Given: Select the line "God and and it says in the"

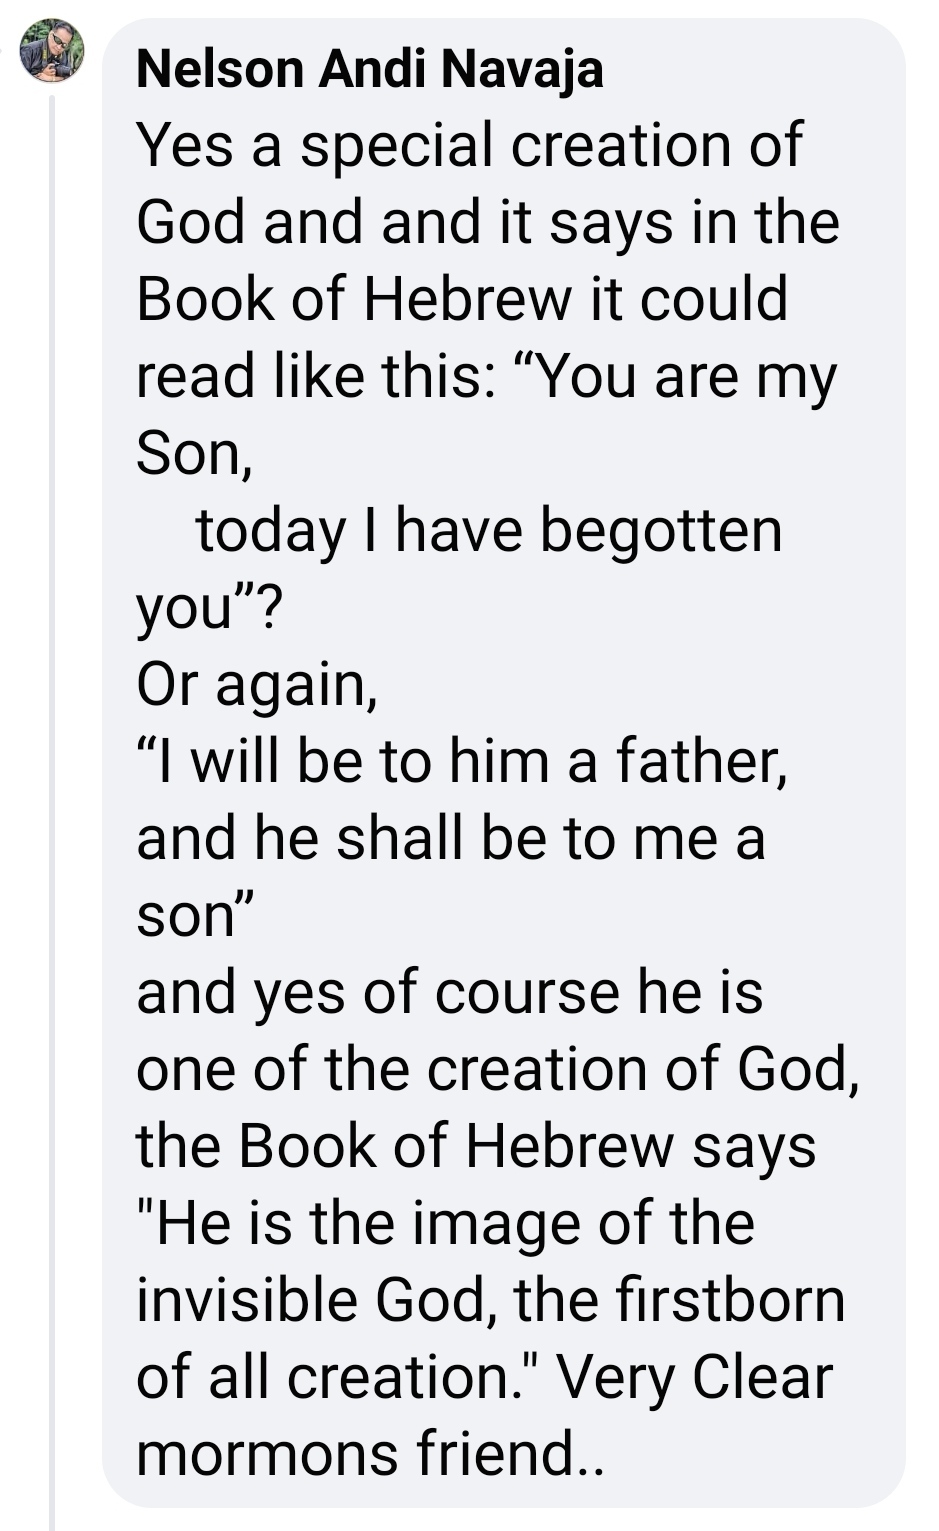Looking at the screenshot, I should pyautogui.click(x=488, y=222).
